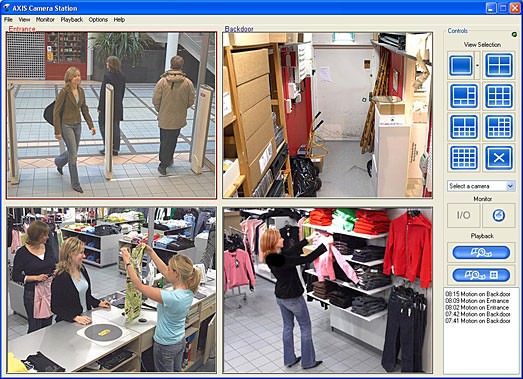Click the Backdoor camera title link
This screenshot has width=523, height=379.
pos(239,29)
